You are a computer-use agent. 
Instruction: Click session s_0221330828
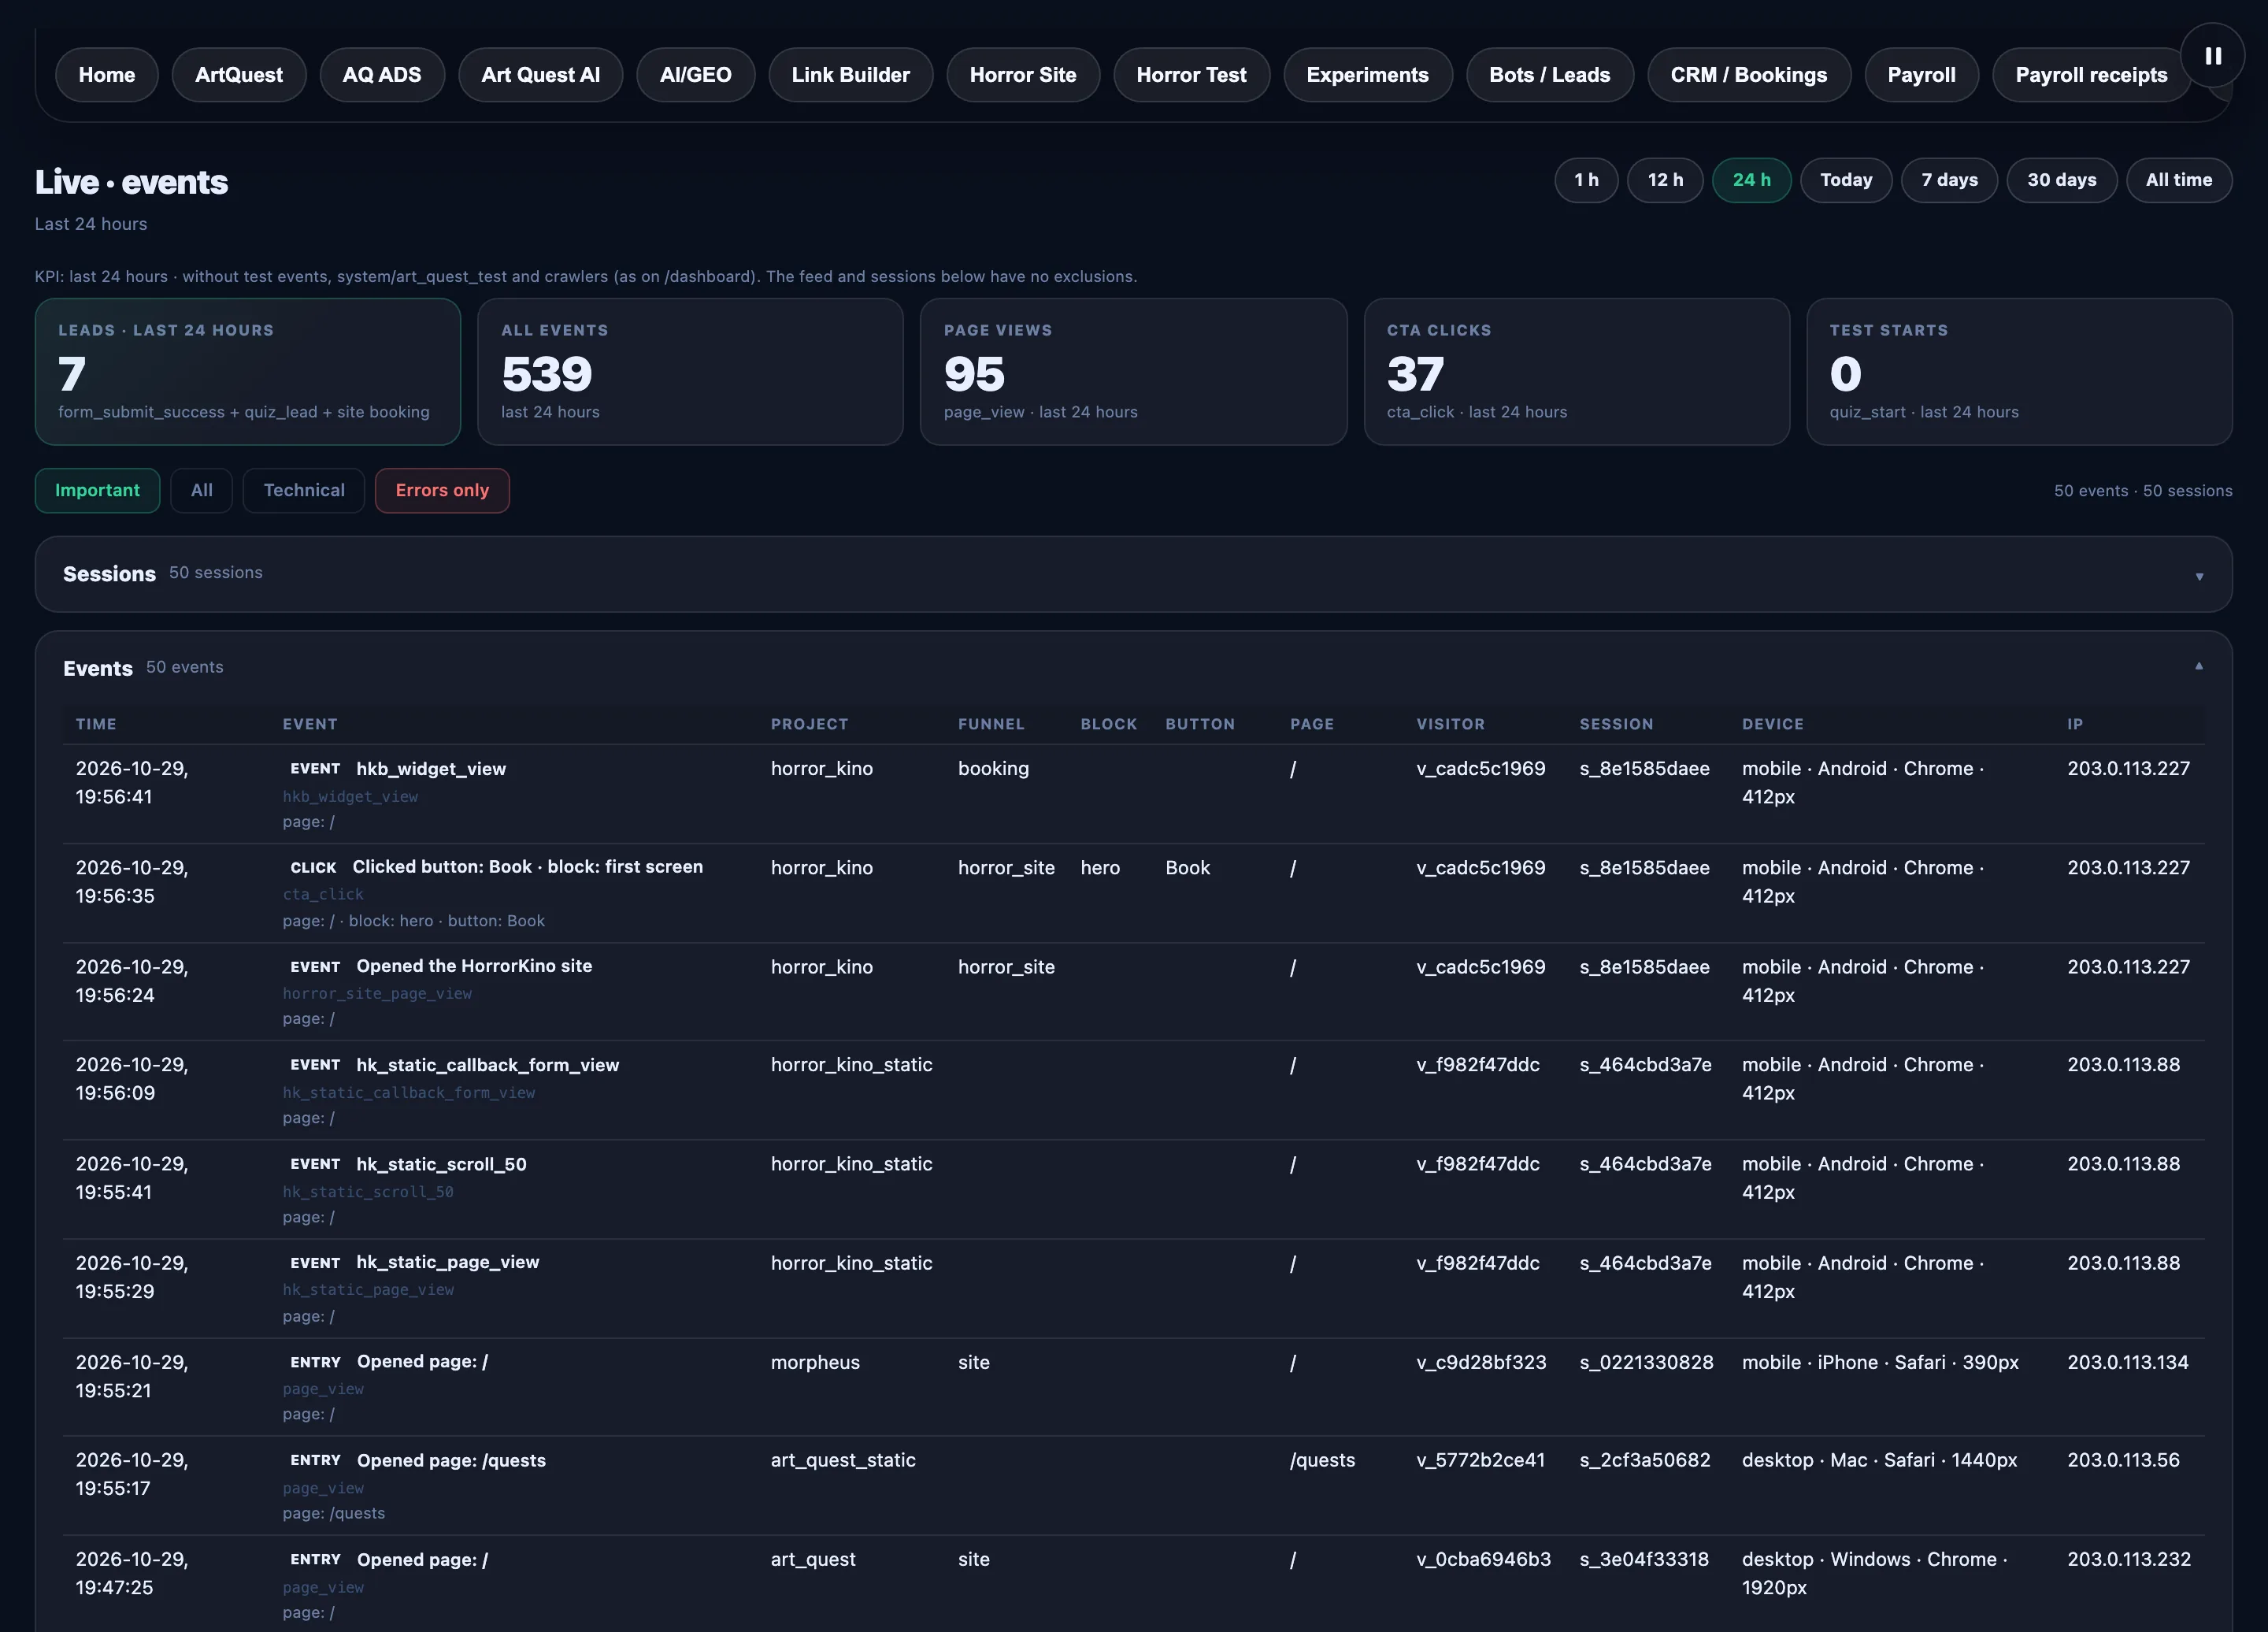[1647, 1362]
